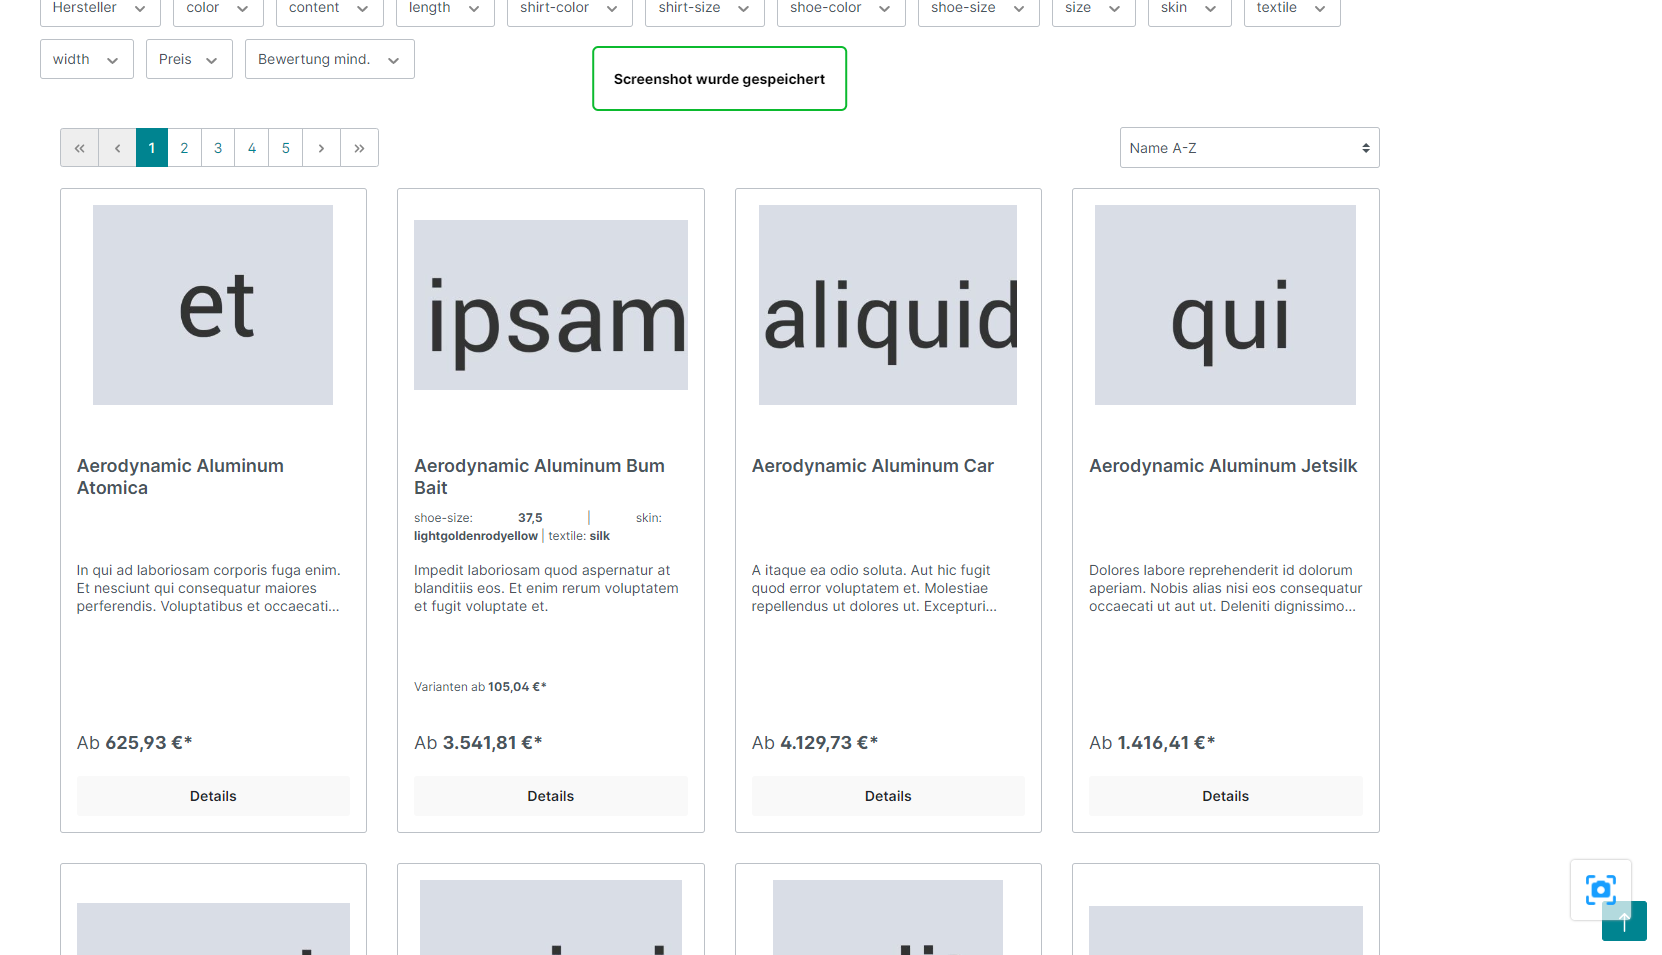Click the 'et' product image
This screenshot has width=1662, height=955.
coord(213,305)
